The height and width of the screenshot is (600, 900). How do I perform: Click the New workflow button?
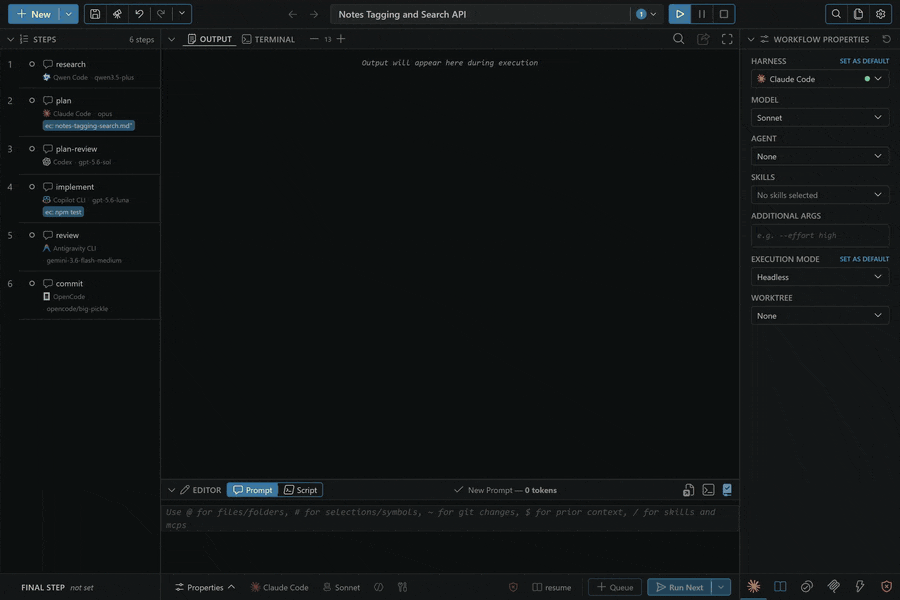coord(34,14)
